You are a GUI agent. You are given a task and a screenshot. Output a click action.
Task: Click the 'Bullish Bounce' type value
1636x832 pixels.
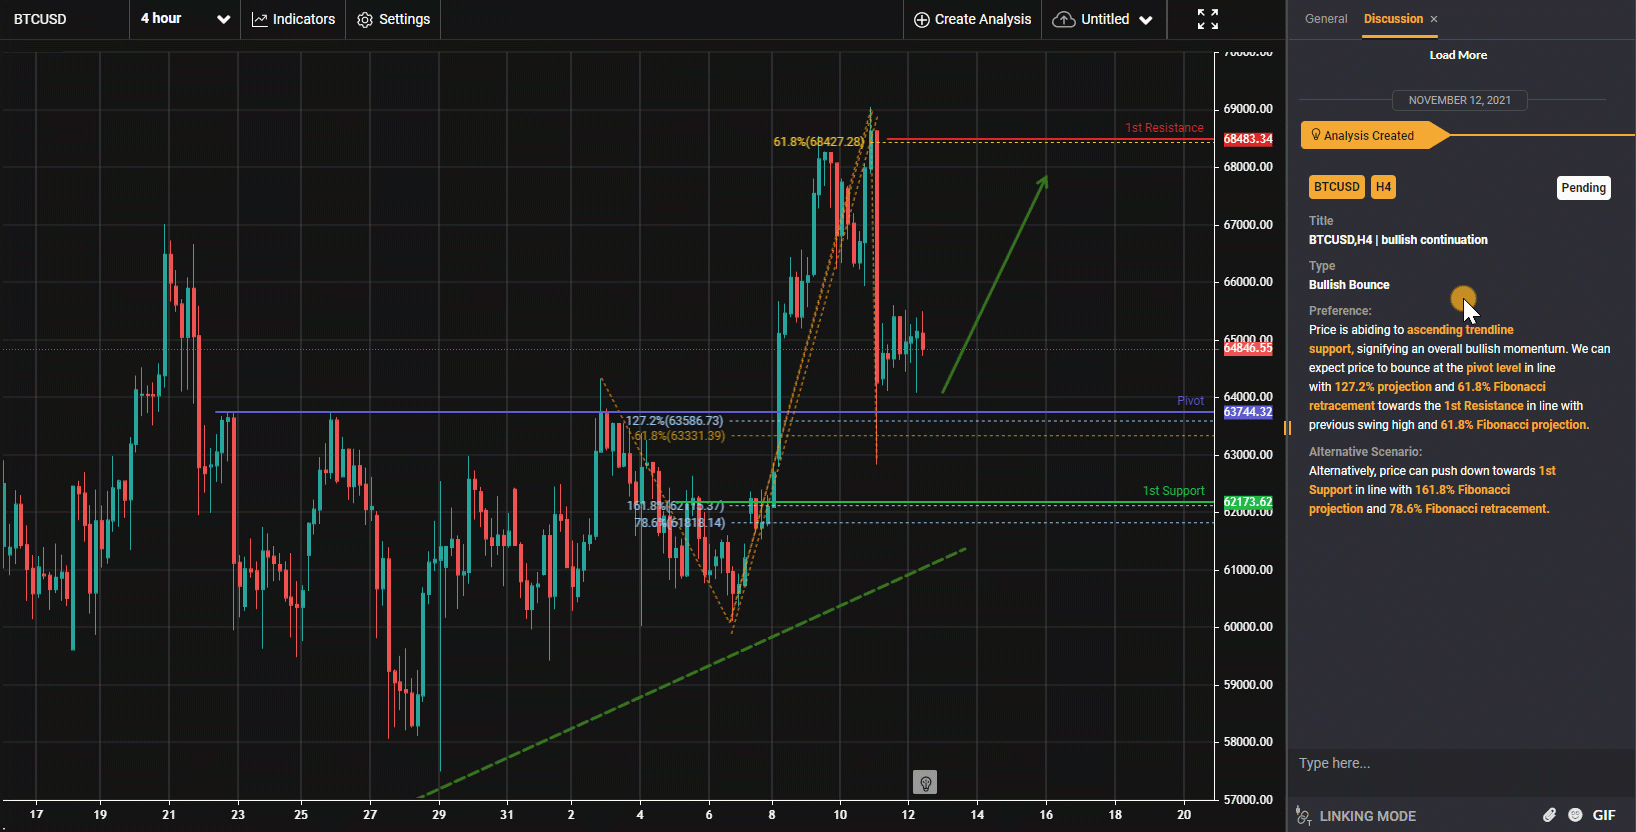[1349, 285]
